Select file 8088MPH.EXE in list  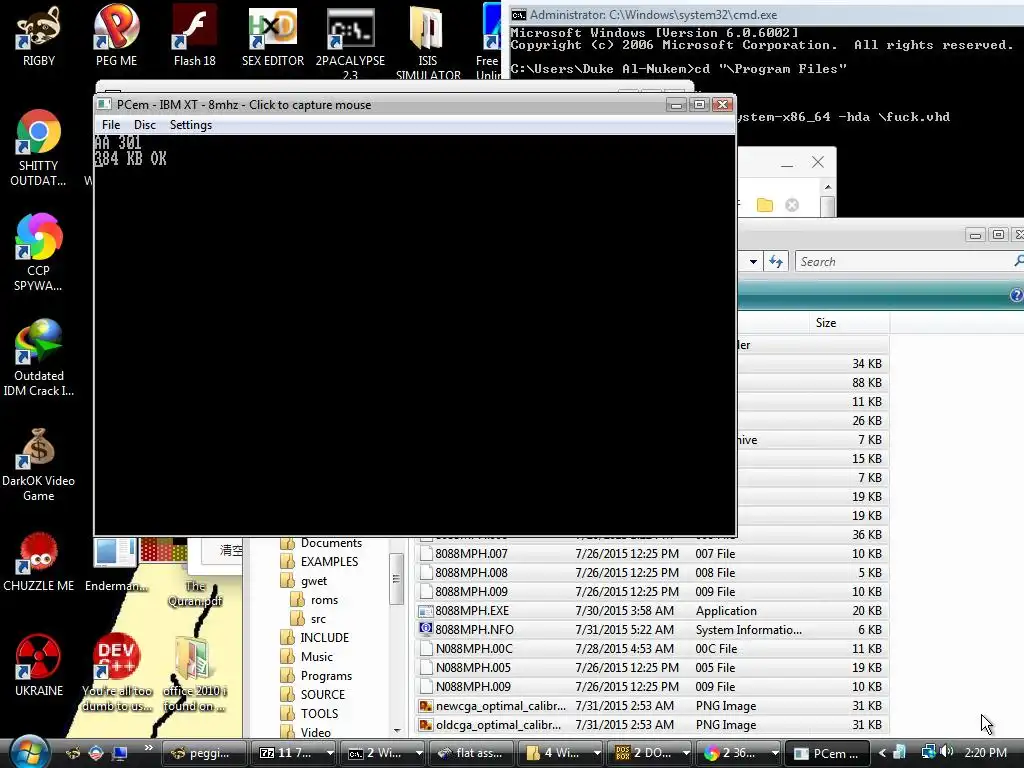(x=651, y=611)
